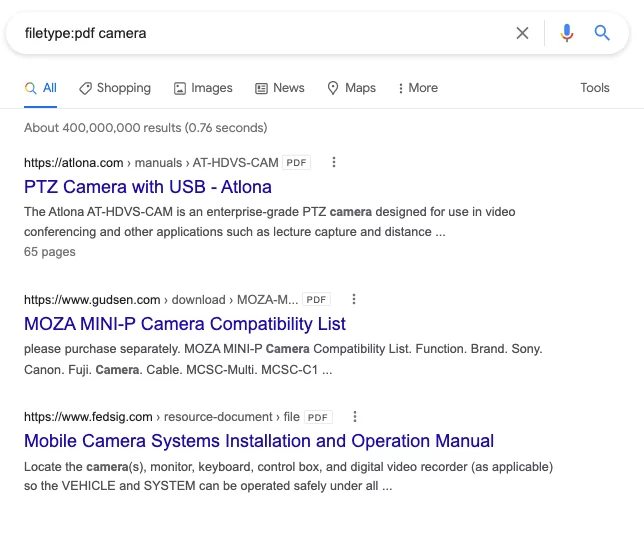Switch to the Shopping tab
This screenshot has width=644, height=534.
(x=115, y=88)
